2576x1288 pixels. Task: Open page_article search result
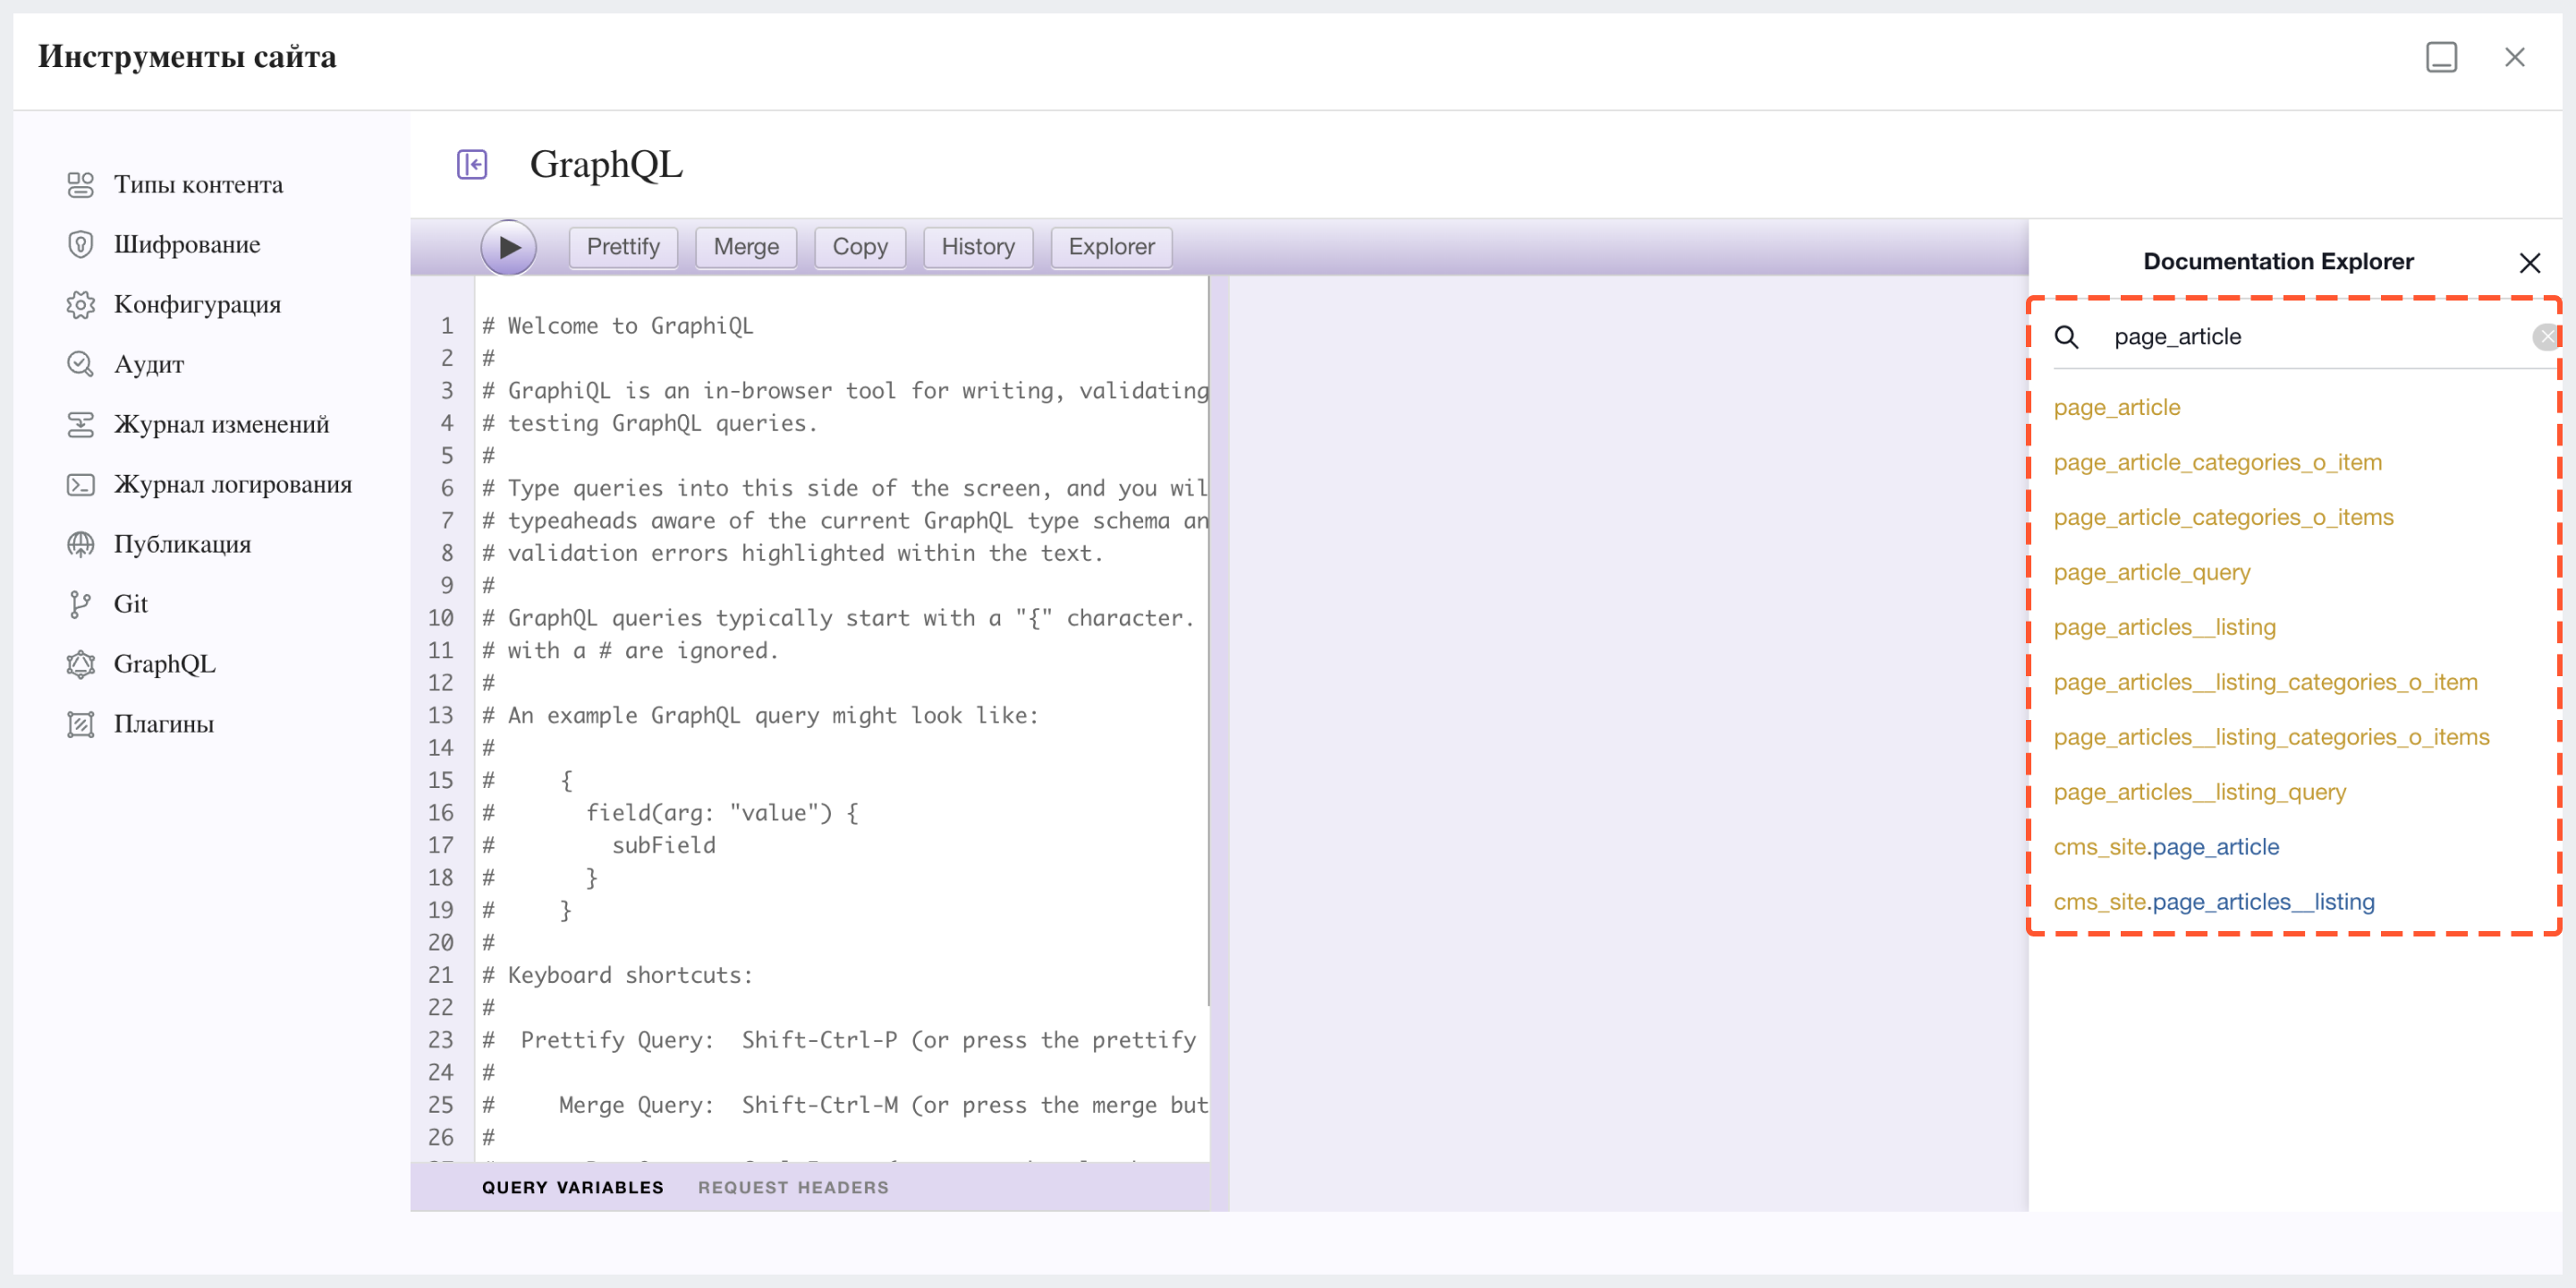[2117, 407]
